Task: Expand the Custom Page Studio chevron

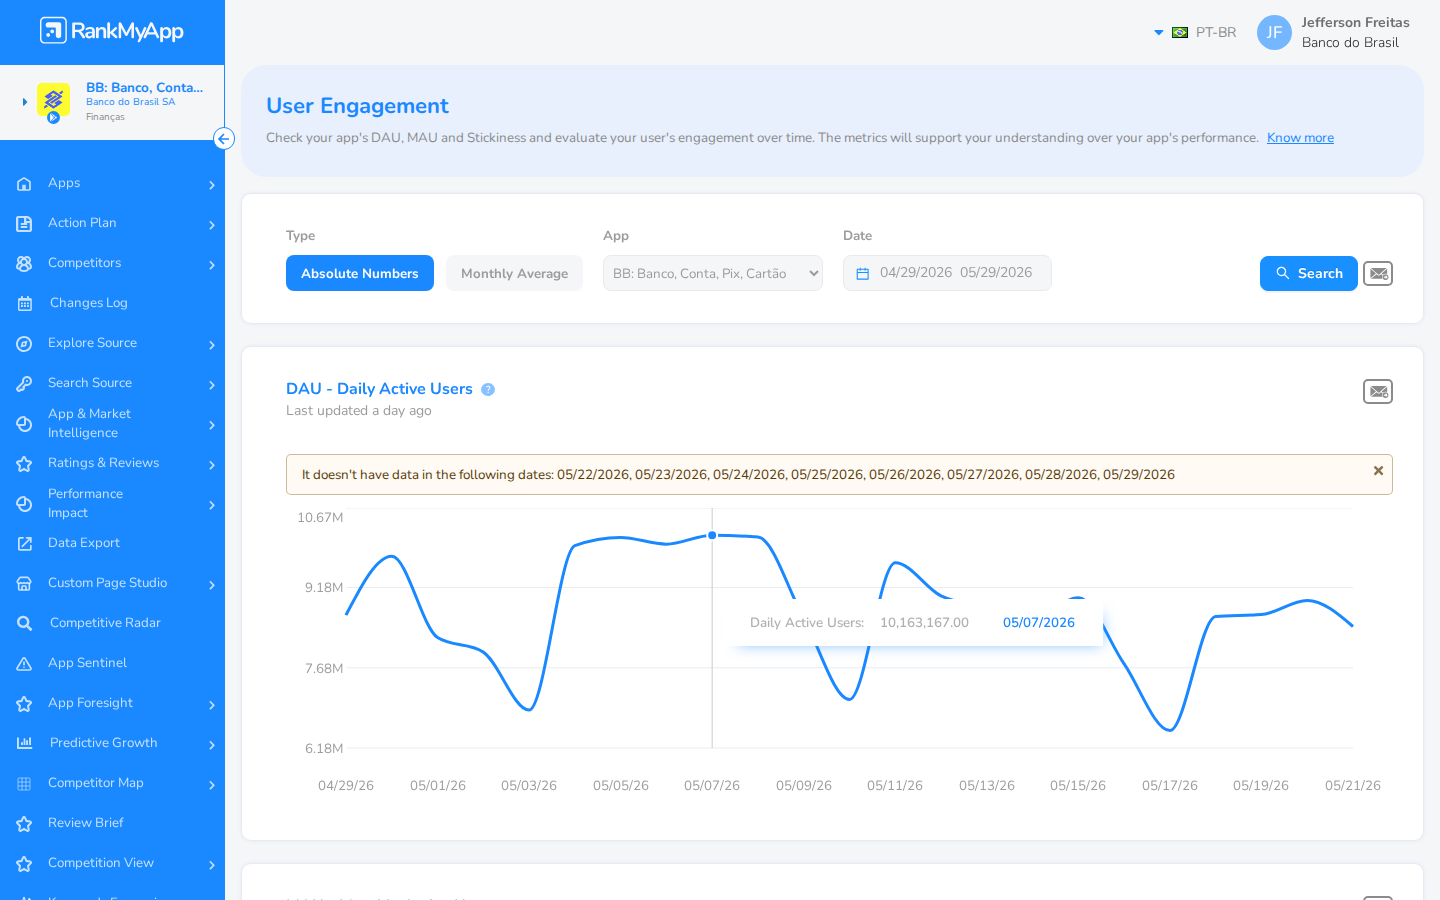Action: pyautogui.click(x=212, y=585)
